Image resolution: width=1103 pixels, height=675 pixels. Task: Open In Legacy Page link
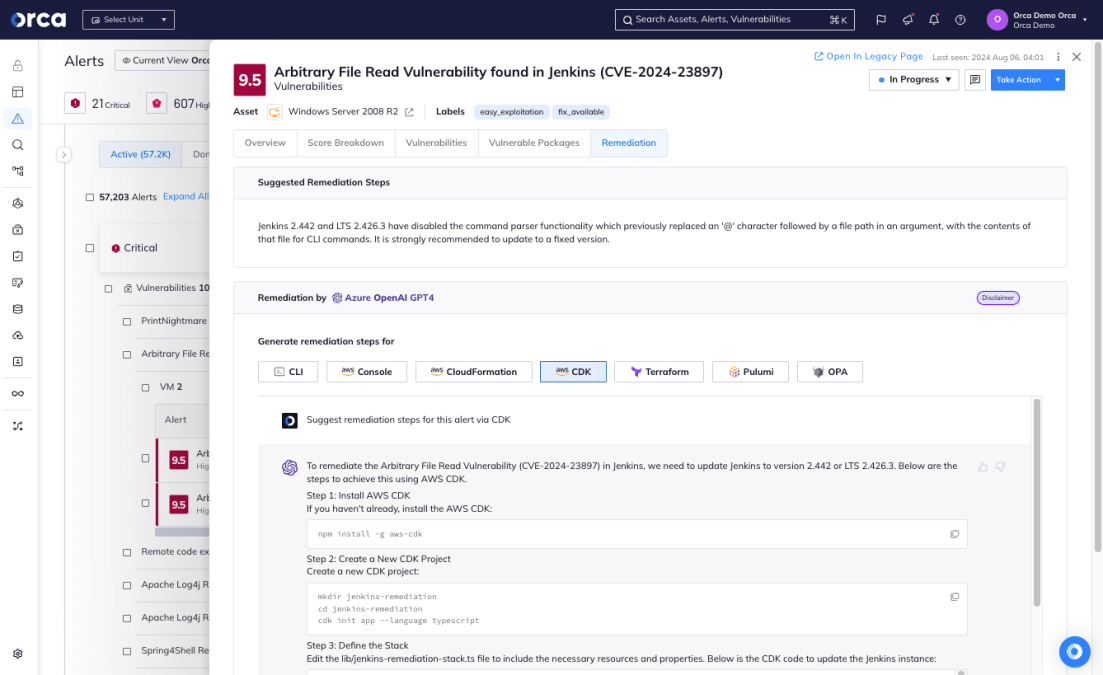868,56
